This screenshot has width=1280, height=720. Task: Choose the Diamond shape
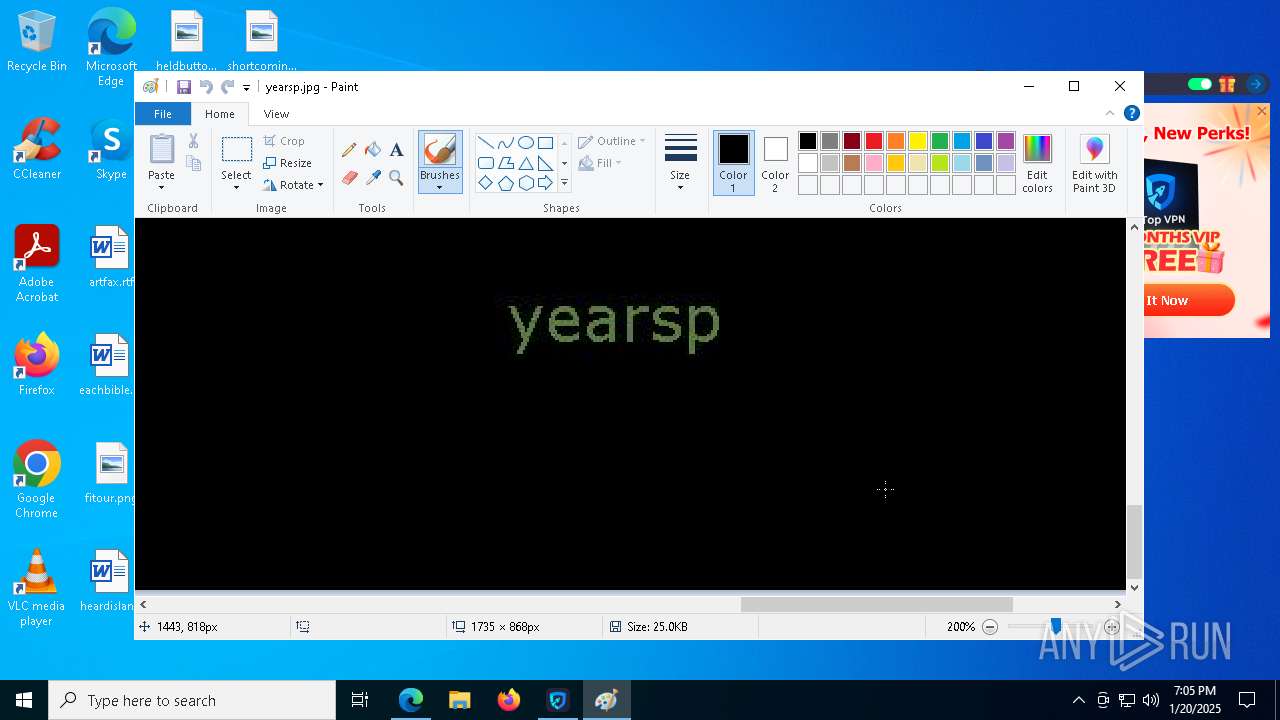485,183
